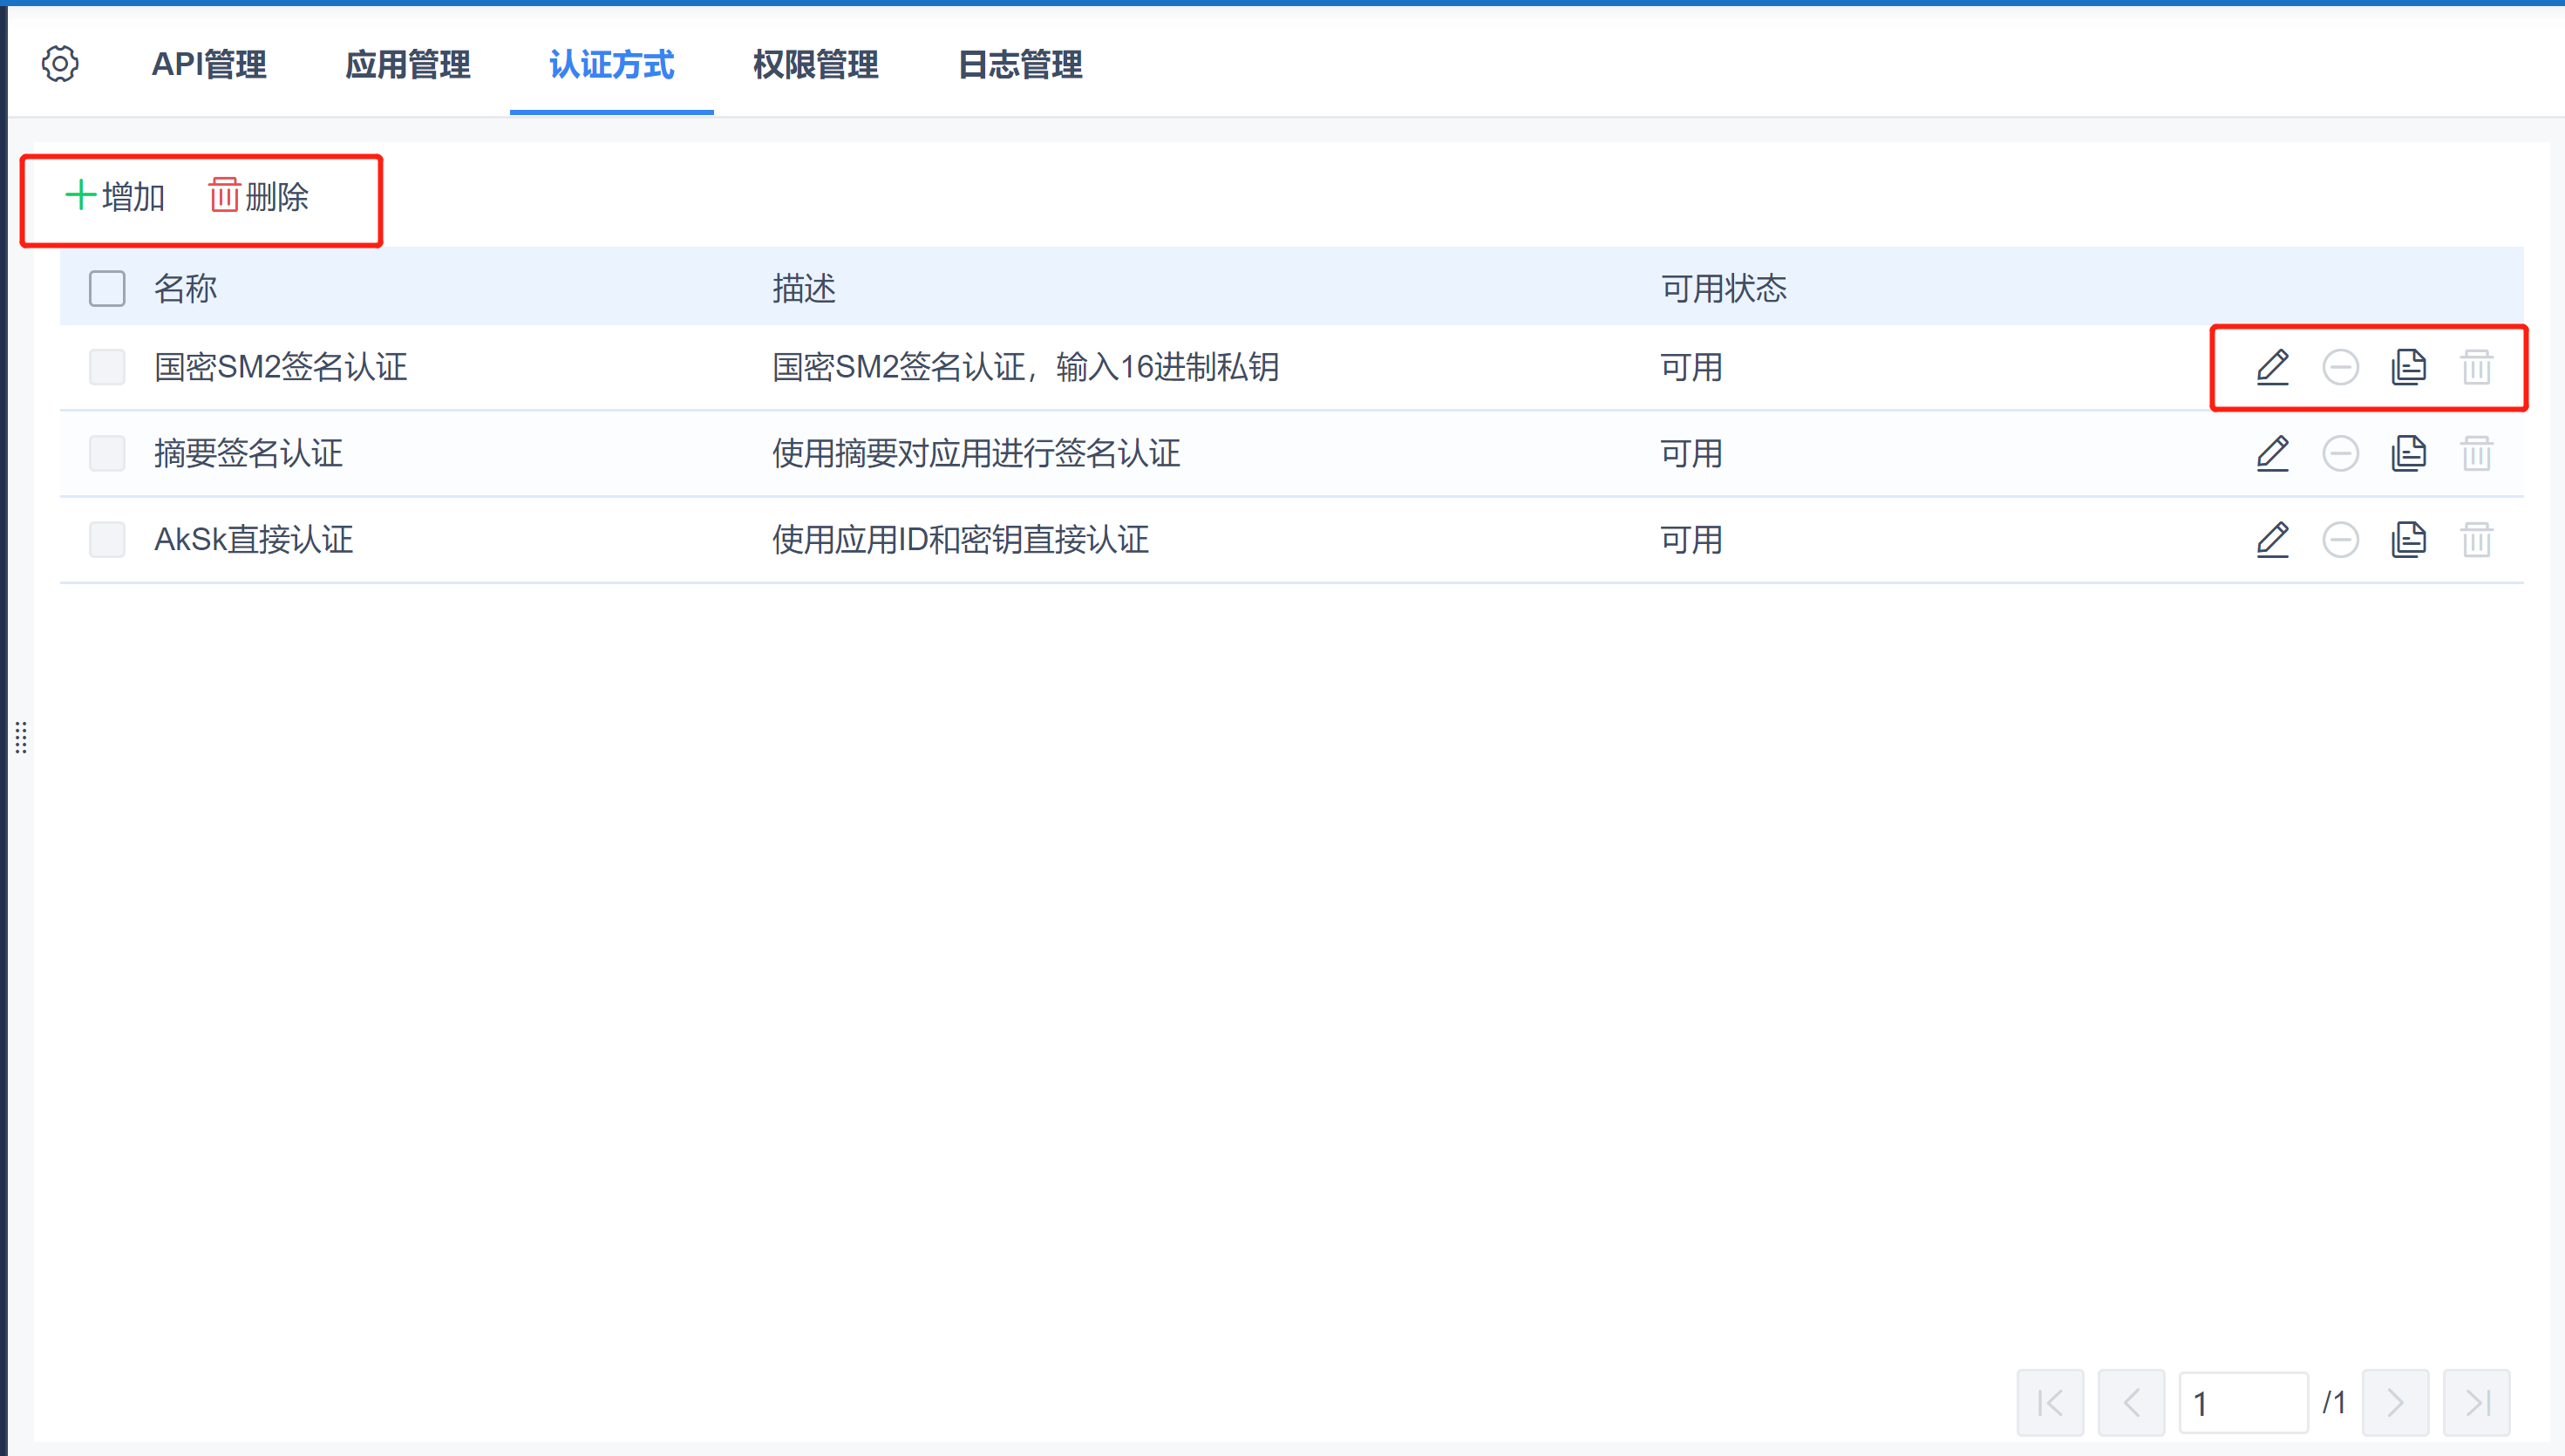
Task: Click the red 删除 button
Action: coord(259,196)
